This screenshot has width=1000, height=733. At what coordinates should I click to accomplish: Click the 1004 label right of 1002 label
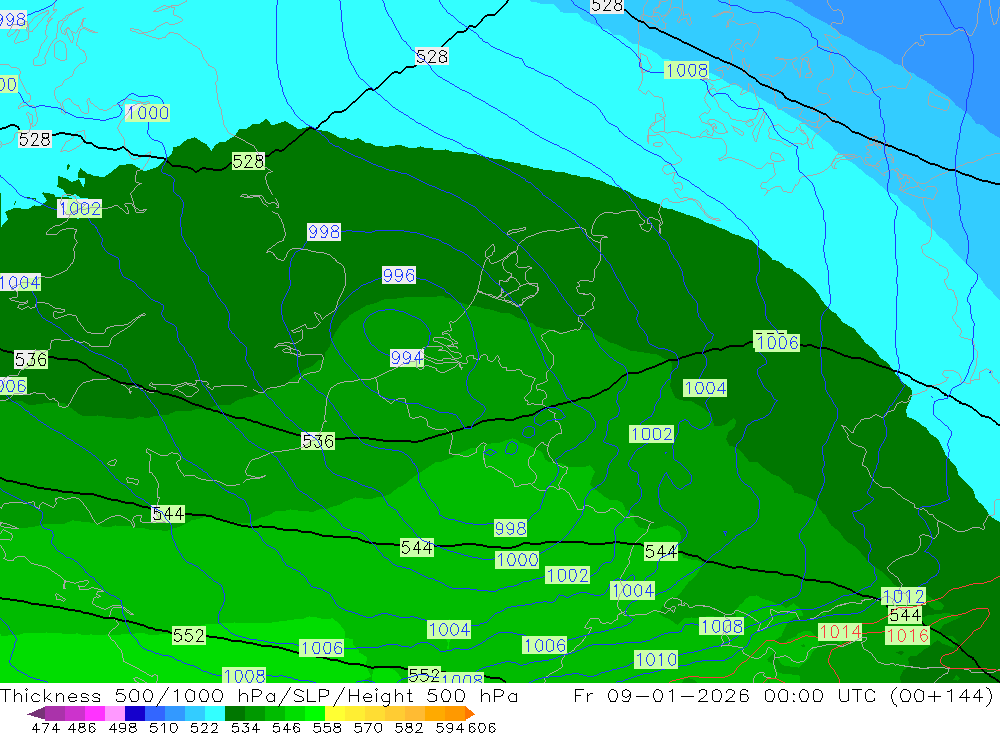(632, 591)
